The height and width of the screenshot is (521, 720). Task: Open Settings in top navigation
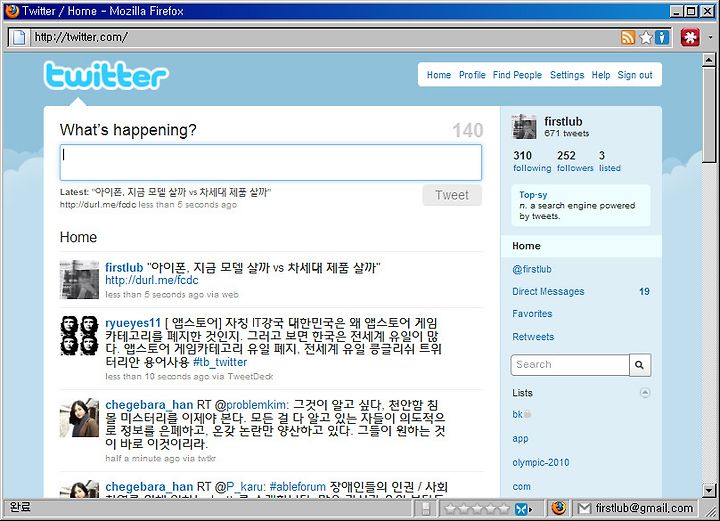click(x=567, y=75)
